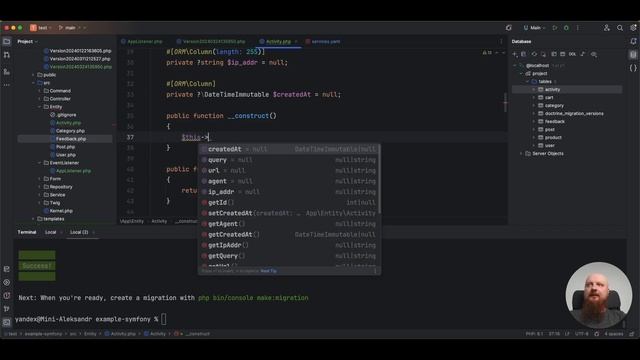
Task: Open the Commit tool window icon
Action: 7,55
